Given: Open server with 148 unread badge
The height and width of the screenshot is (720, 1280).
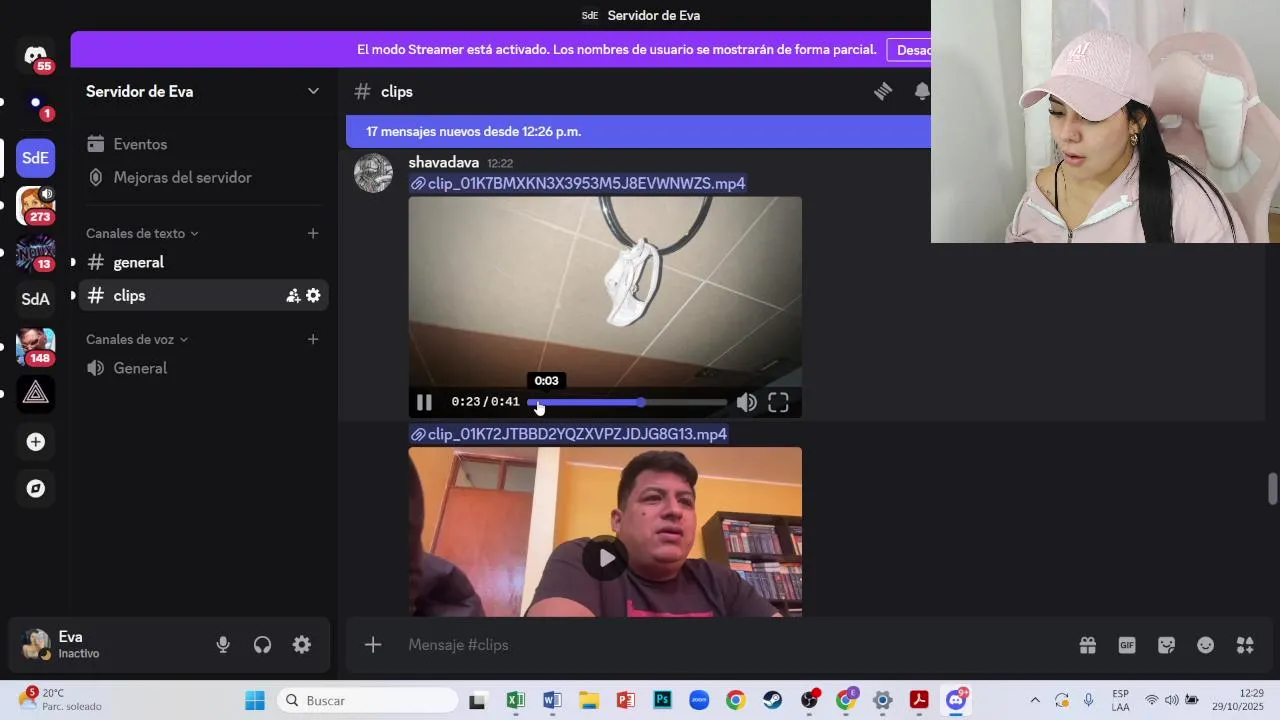Looking at the screenshot, I should (35, 346).
